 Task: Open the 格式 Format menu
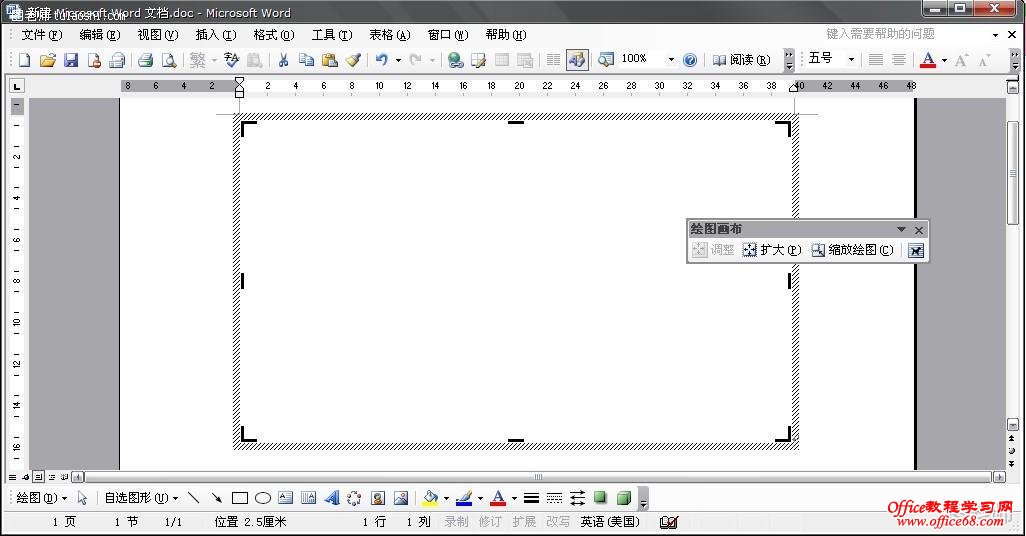[273, 35]
